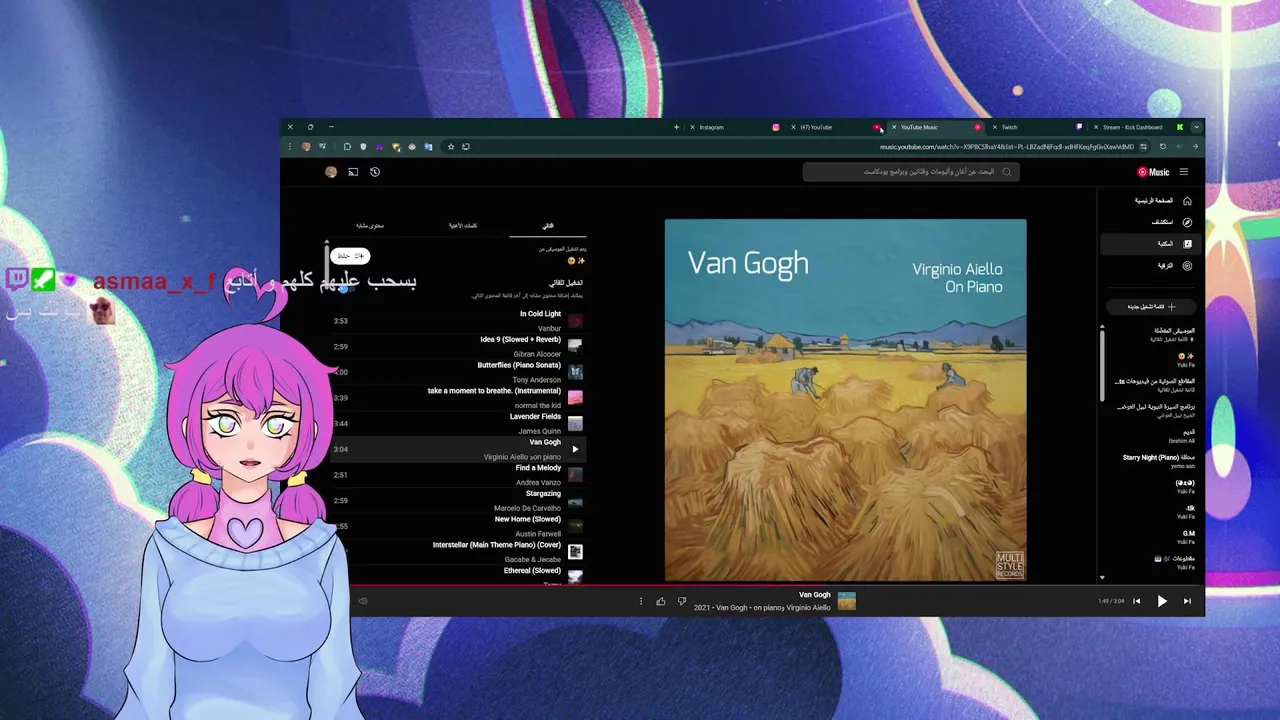This screenshot has height=720, width=1280.
Task: Click Virginio Aiello artist link in player bar
Action: coord(808,608)
